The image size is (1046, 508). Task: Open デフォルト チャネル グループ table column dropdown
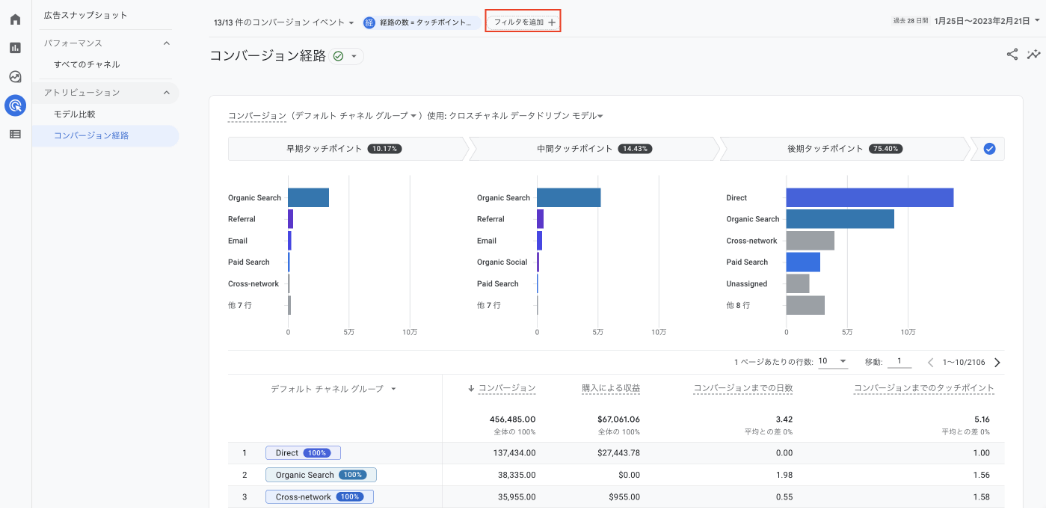coord(334,389)
